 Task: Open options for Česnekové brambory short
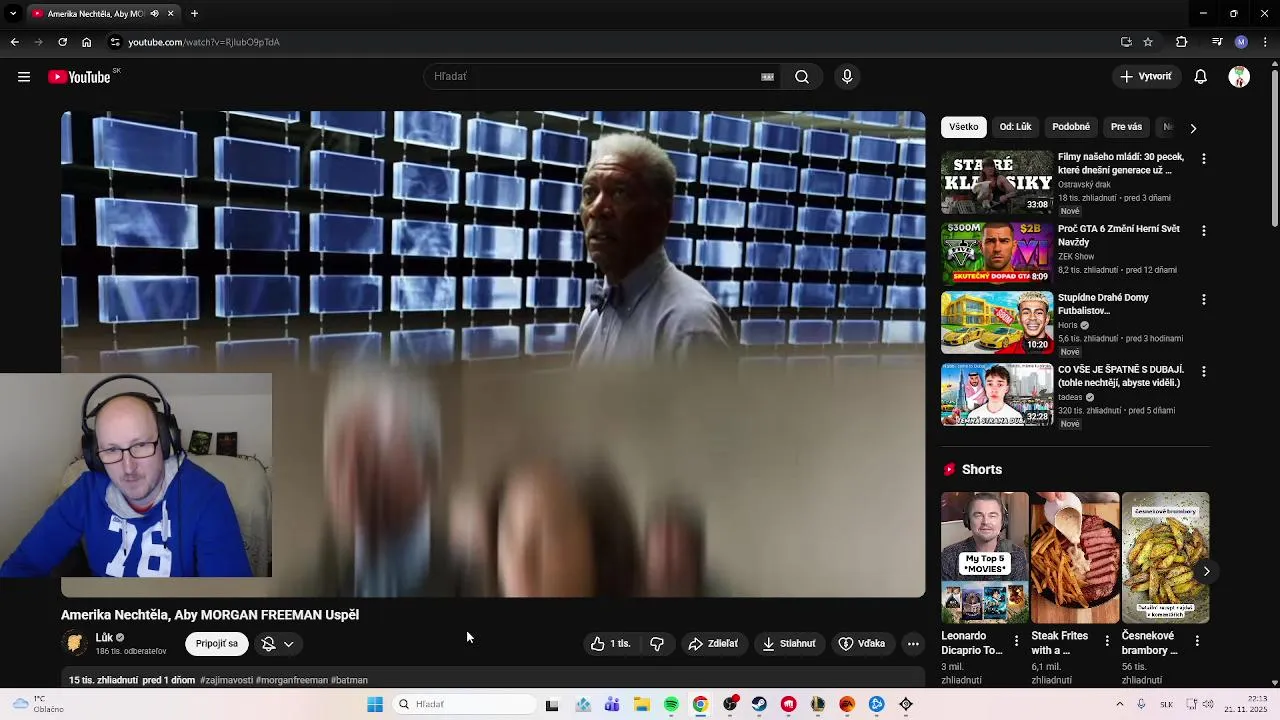1197,640
